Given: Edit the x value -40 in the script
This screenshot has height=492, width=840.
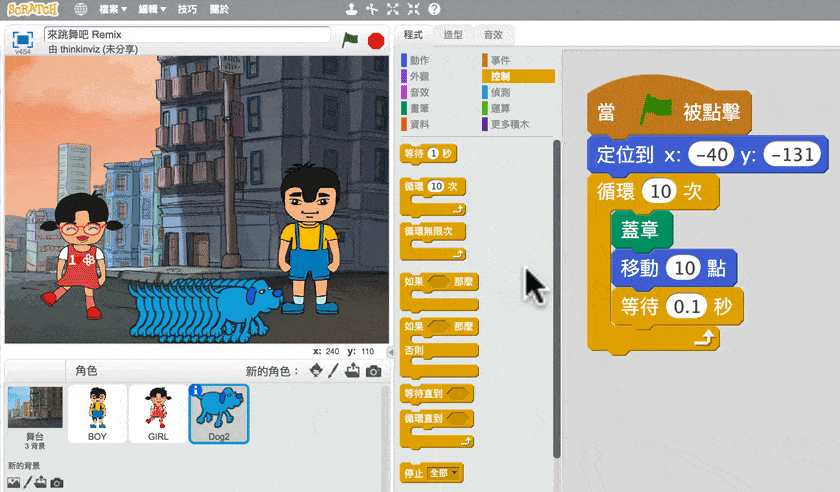Looking at the screenshot, I should pos(711,155).
